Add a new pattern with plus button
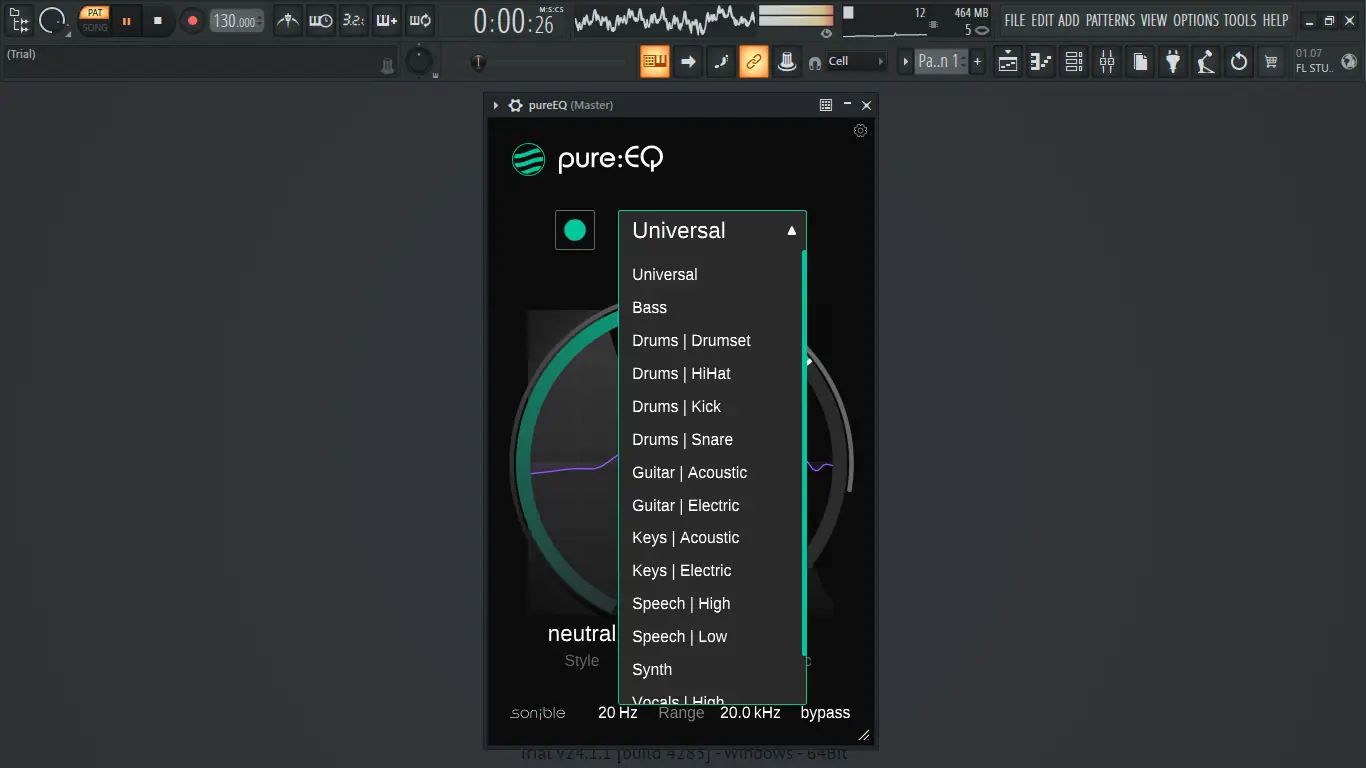The width and height of the screenshot is (1366, 768). (977, 62)
